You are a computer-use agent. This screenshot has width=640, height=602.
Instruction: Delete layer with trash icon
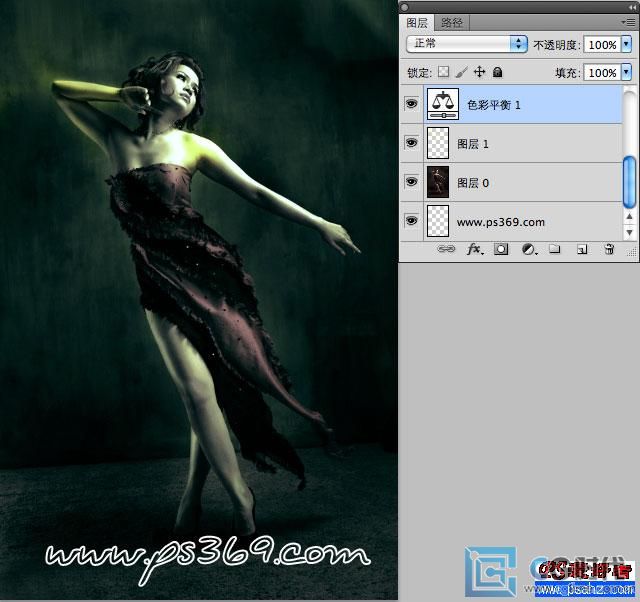[609, 249]
